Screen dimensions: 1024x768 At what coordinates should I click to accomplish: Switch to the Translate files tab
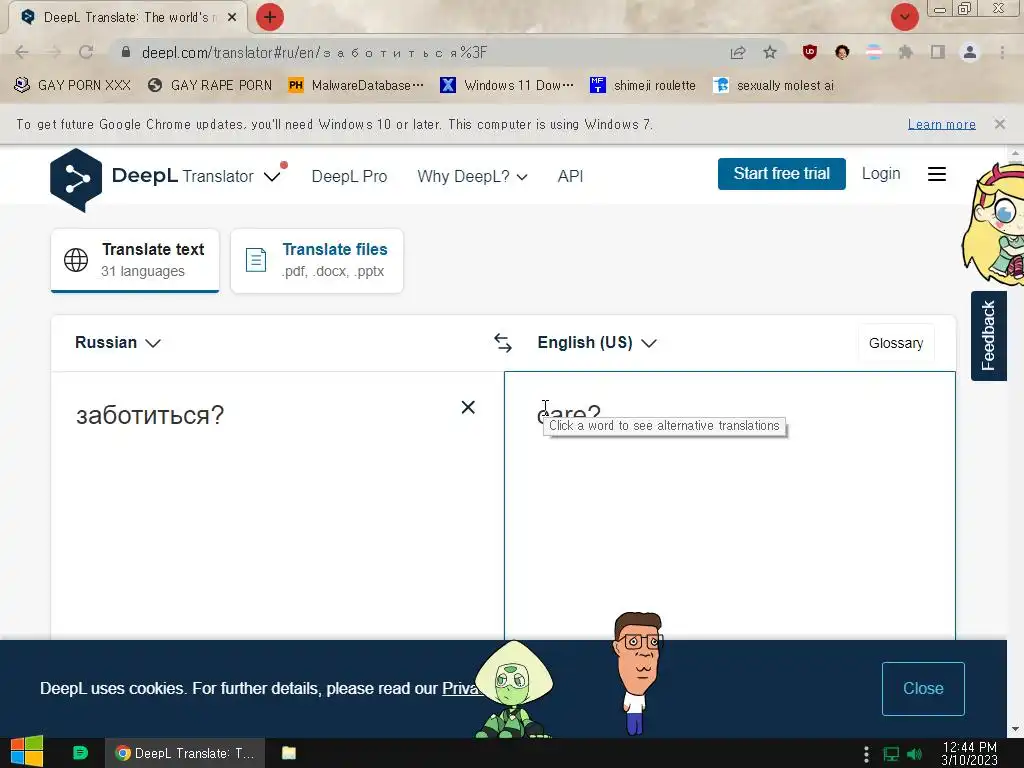(x=317, y=260)
